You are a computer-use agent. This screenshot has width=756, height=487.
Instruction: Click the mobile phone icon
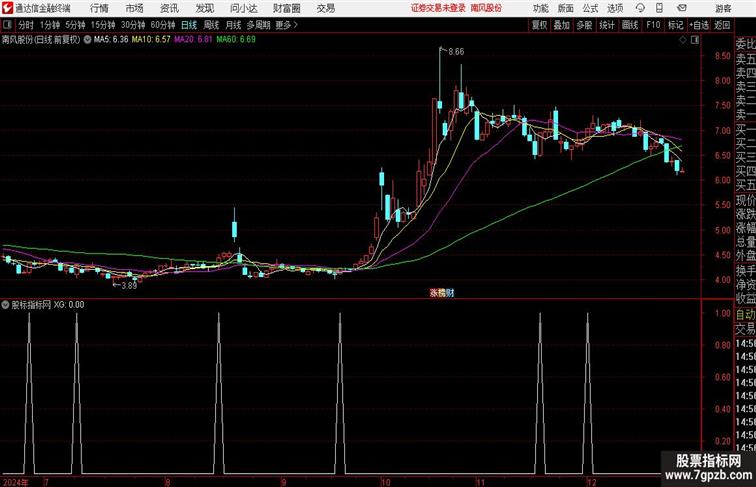[x=659, y=8]
